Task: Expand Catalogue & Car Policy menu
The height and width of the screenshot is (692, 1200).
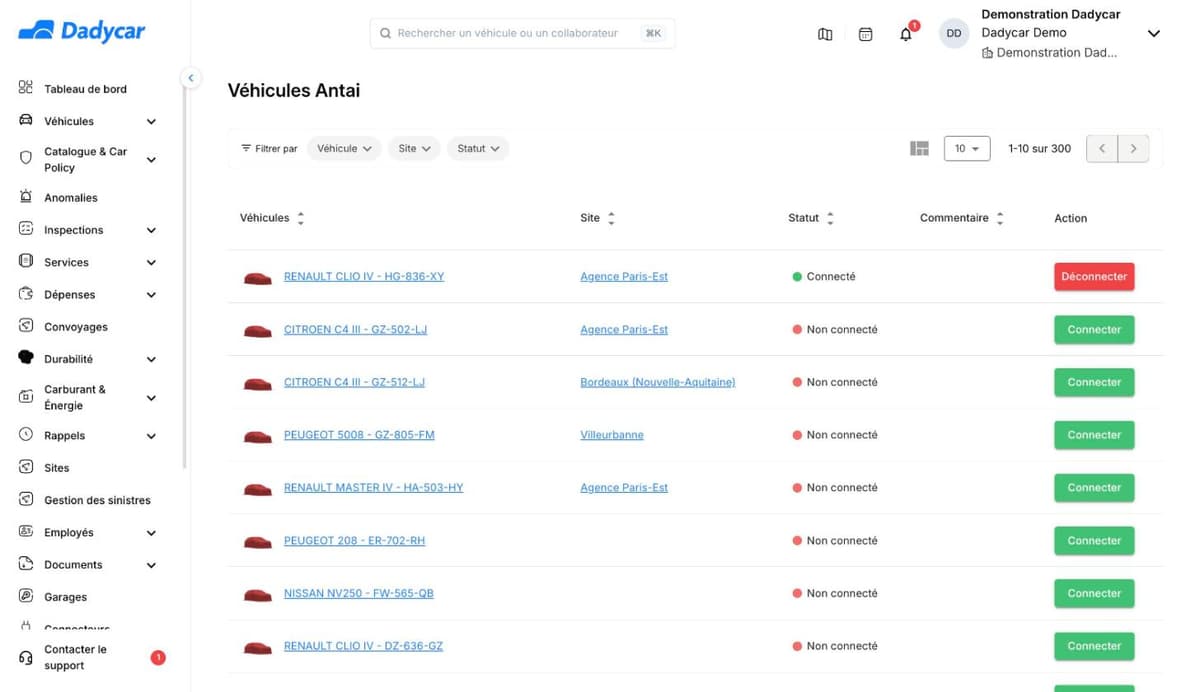Action: tap(151, 160)
